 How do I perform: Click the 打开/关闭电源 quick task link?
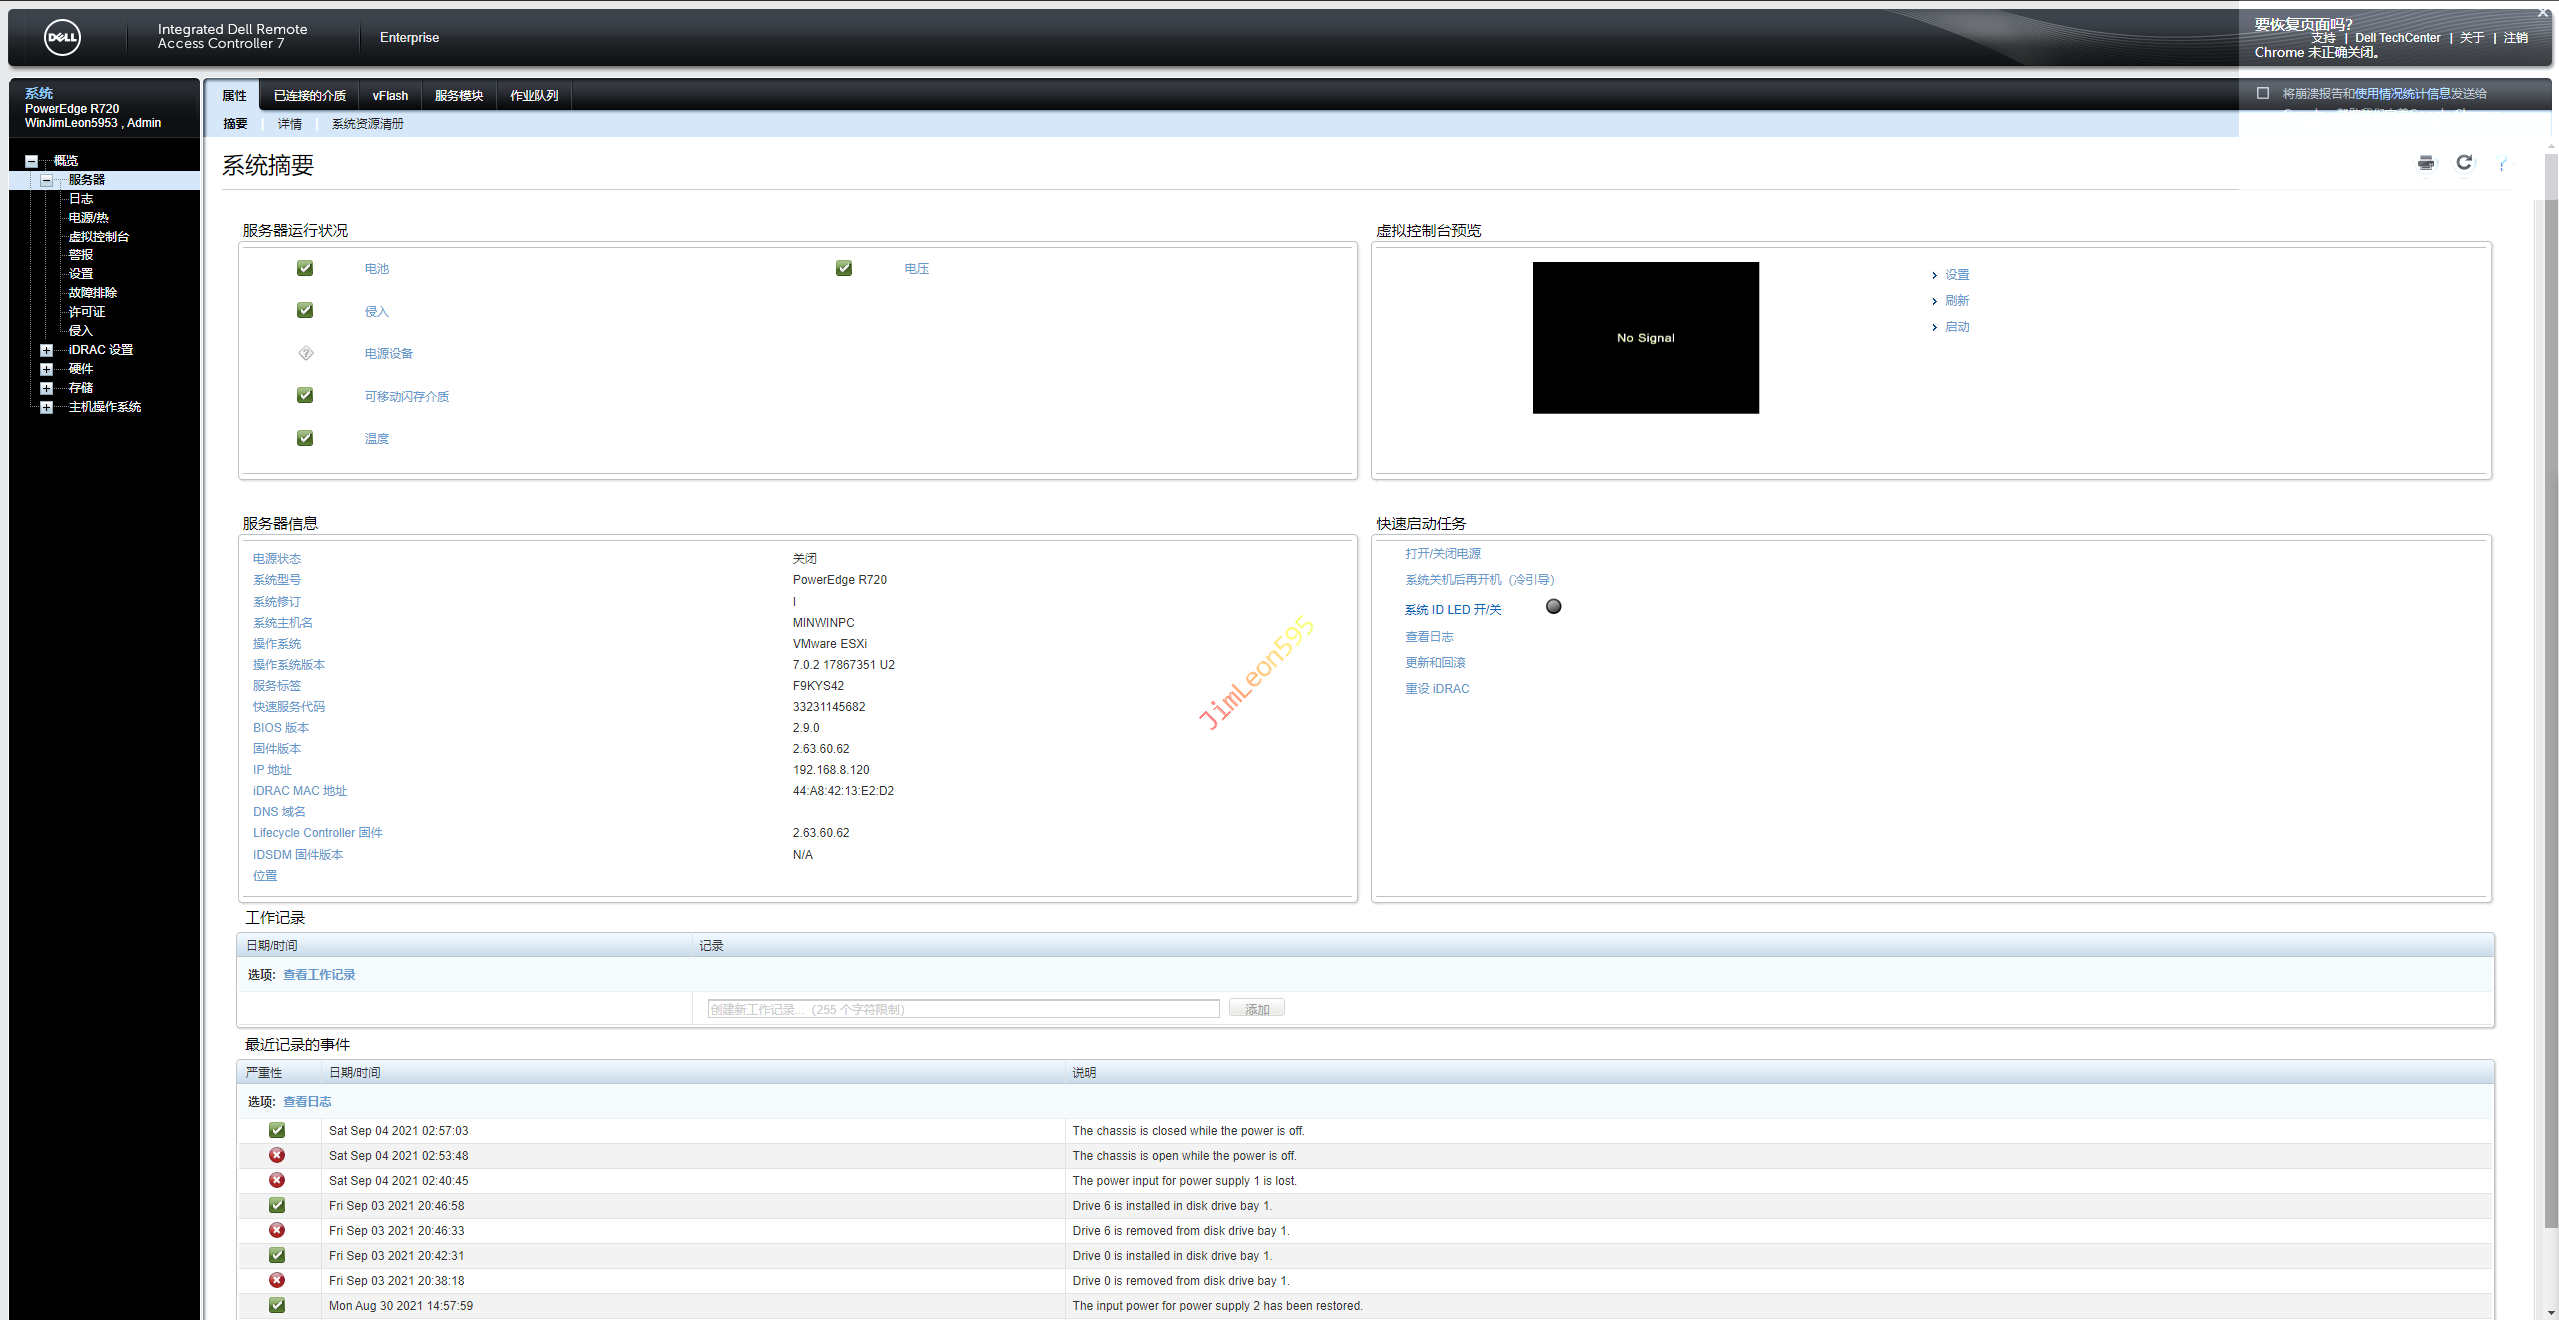tap(1442, 553)
